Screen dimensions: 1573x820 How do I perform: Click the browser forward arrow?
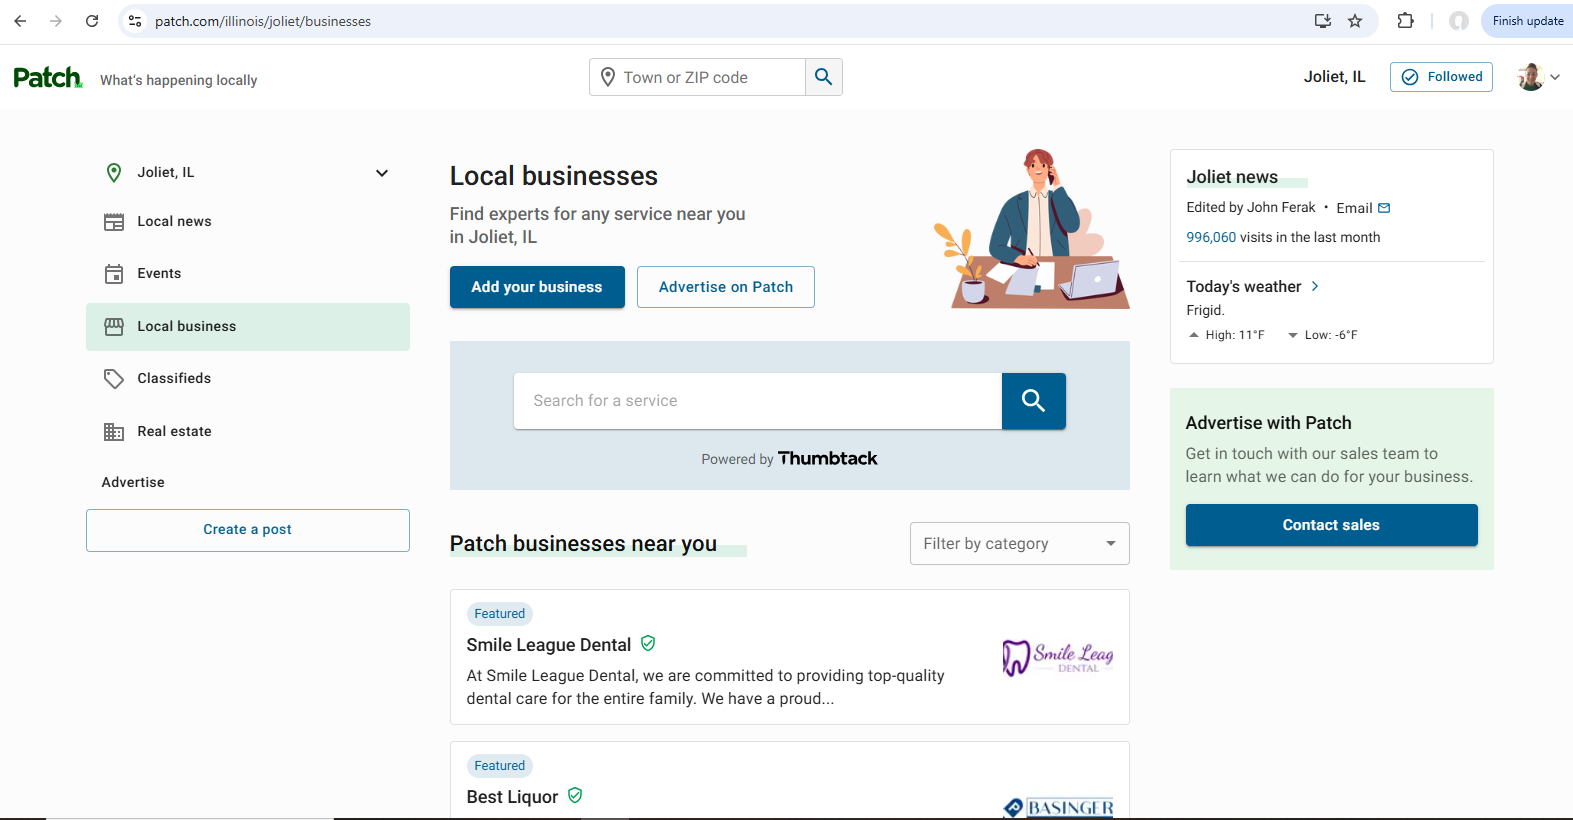tap(56, 21)
